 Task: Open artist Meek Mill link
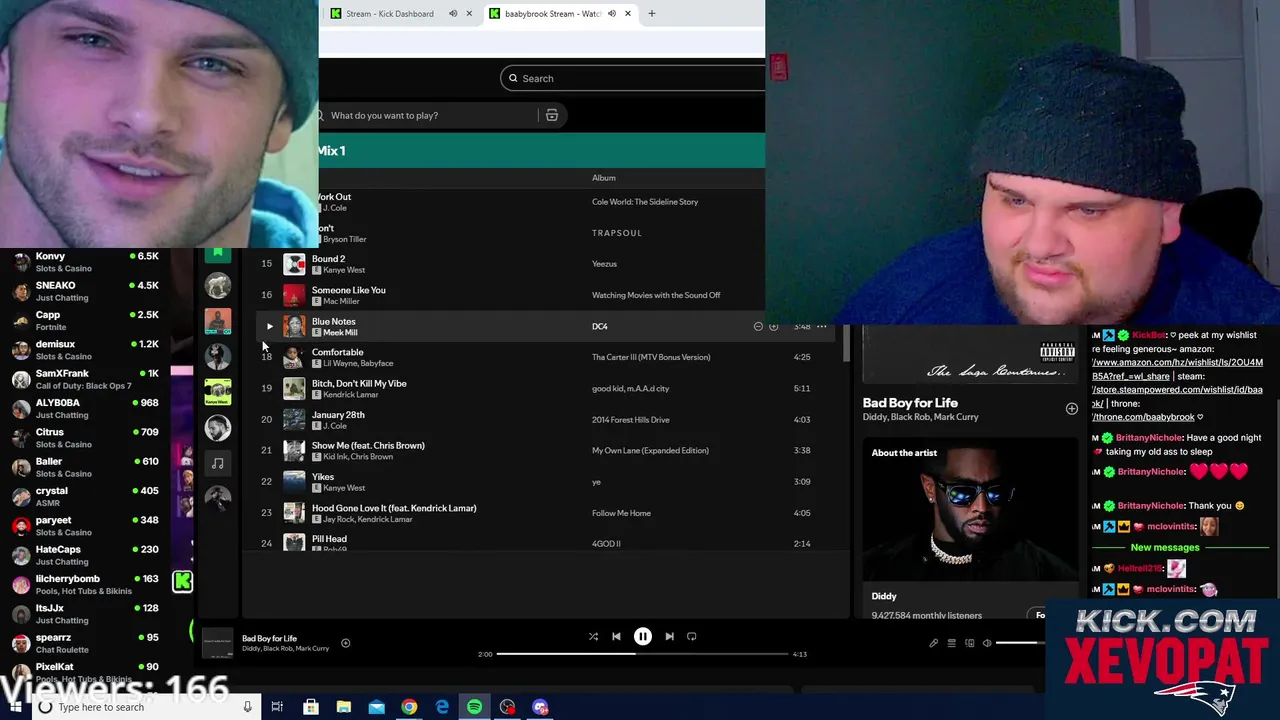pyautogui.click(x=340, y=332)
